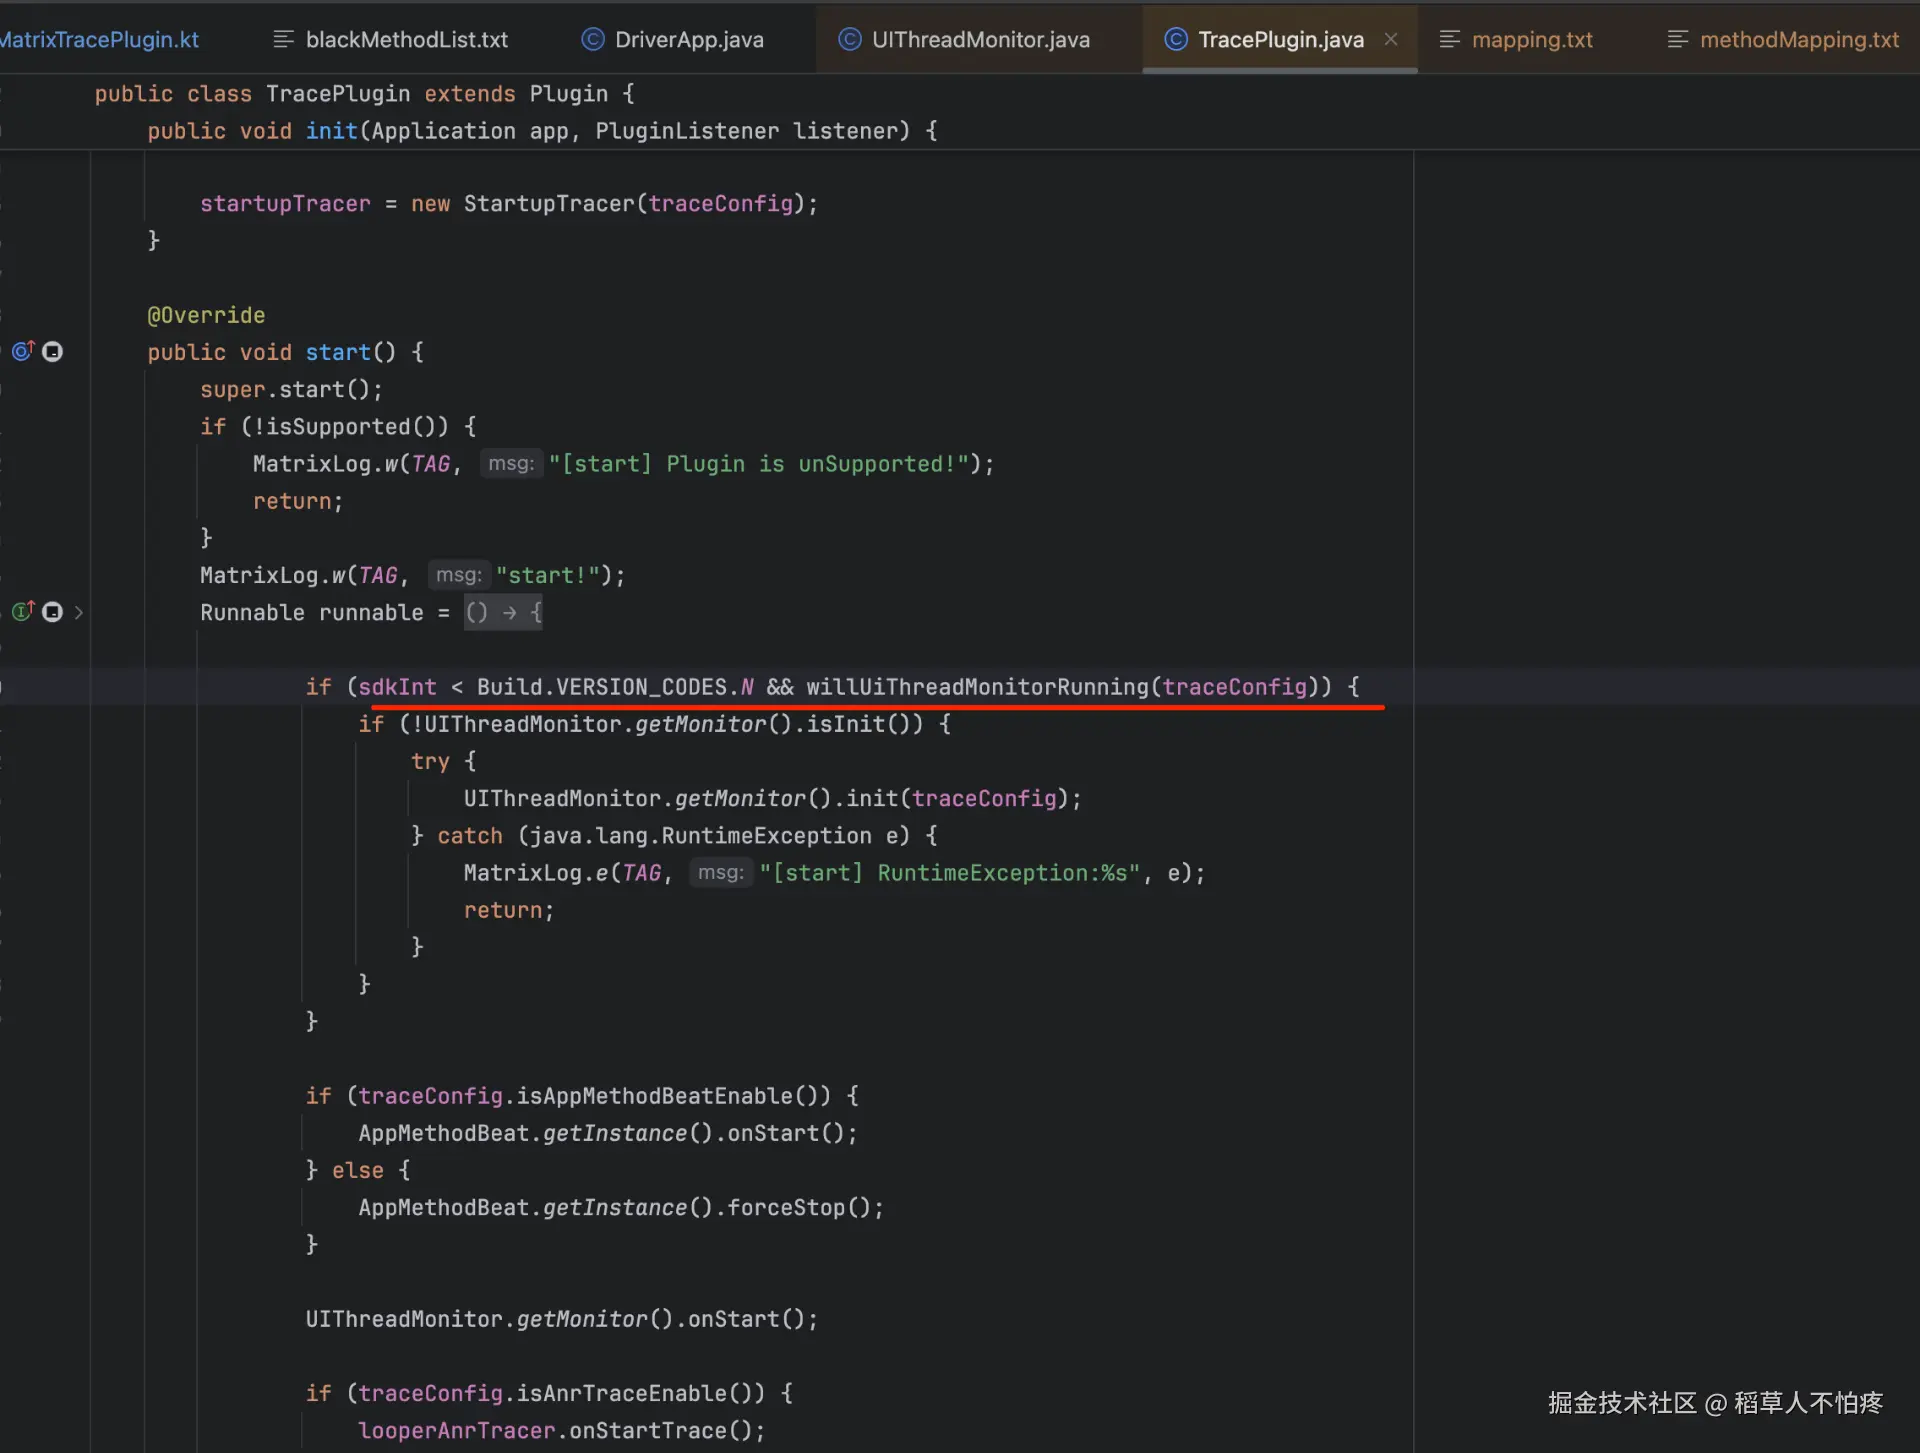Click the class icon on DriverApp.java tab

pos(593,39)
